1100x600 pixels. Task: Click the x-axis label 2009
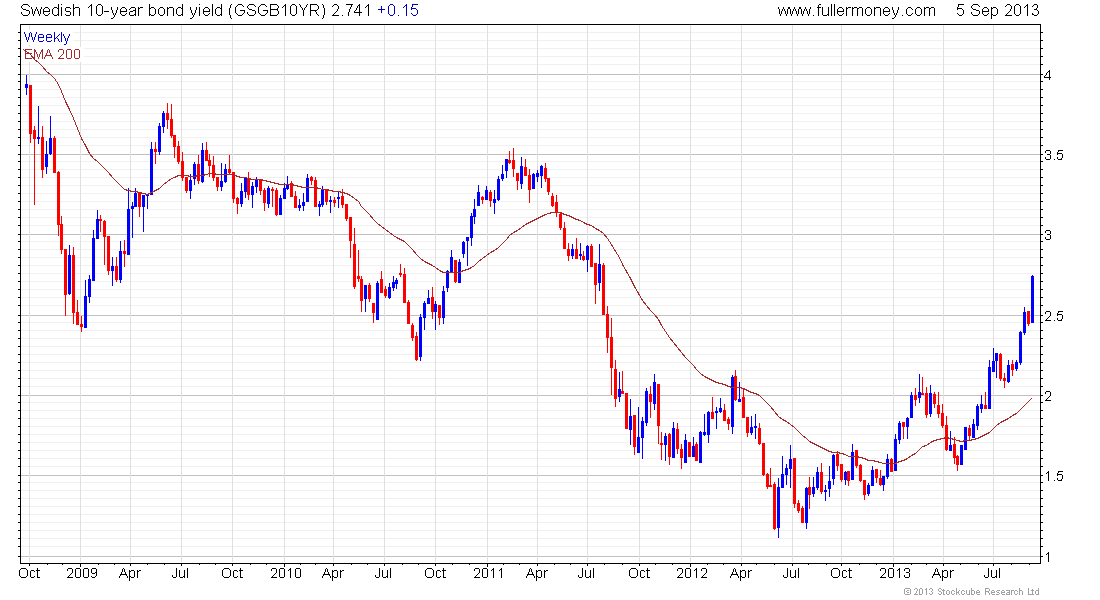81,573
